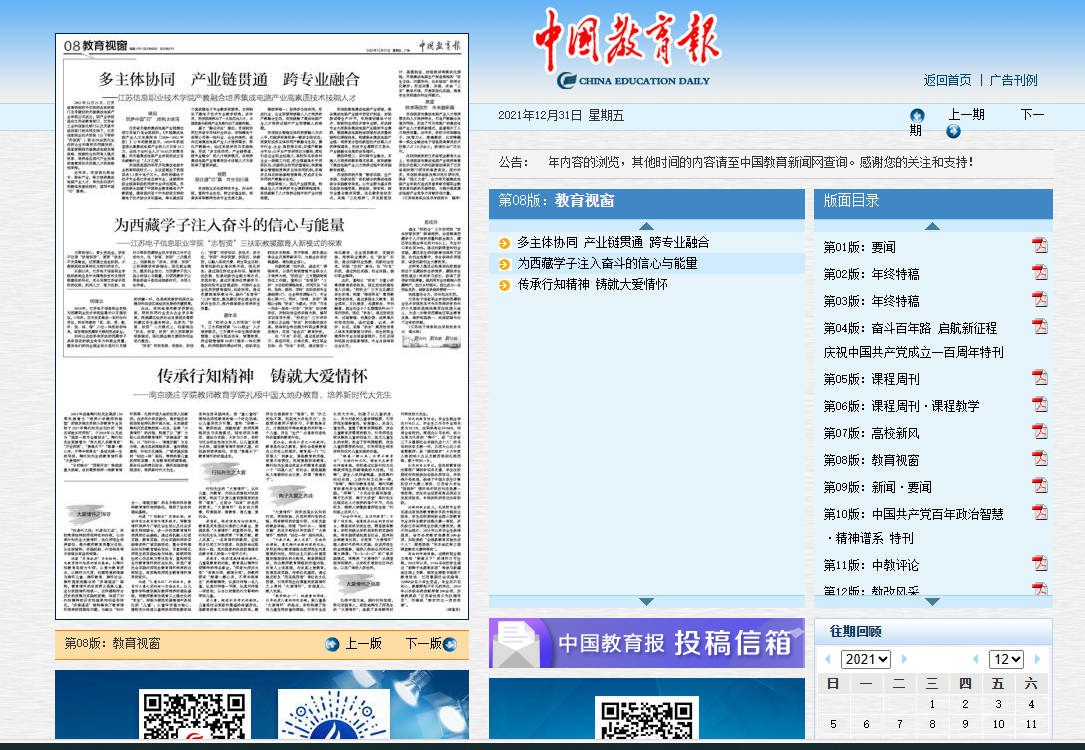The width and height of the screenshot is (1085, 750).
Task: Click the PDF icon beside 第09版 新闻·要闻
Action: click(x=1039, y=486)
